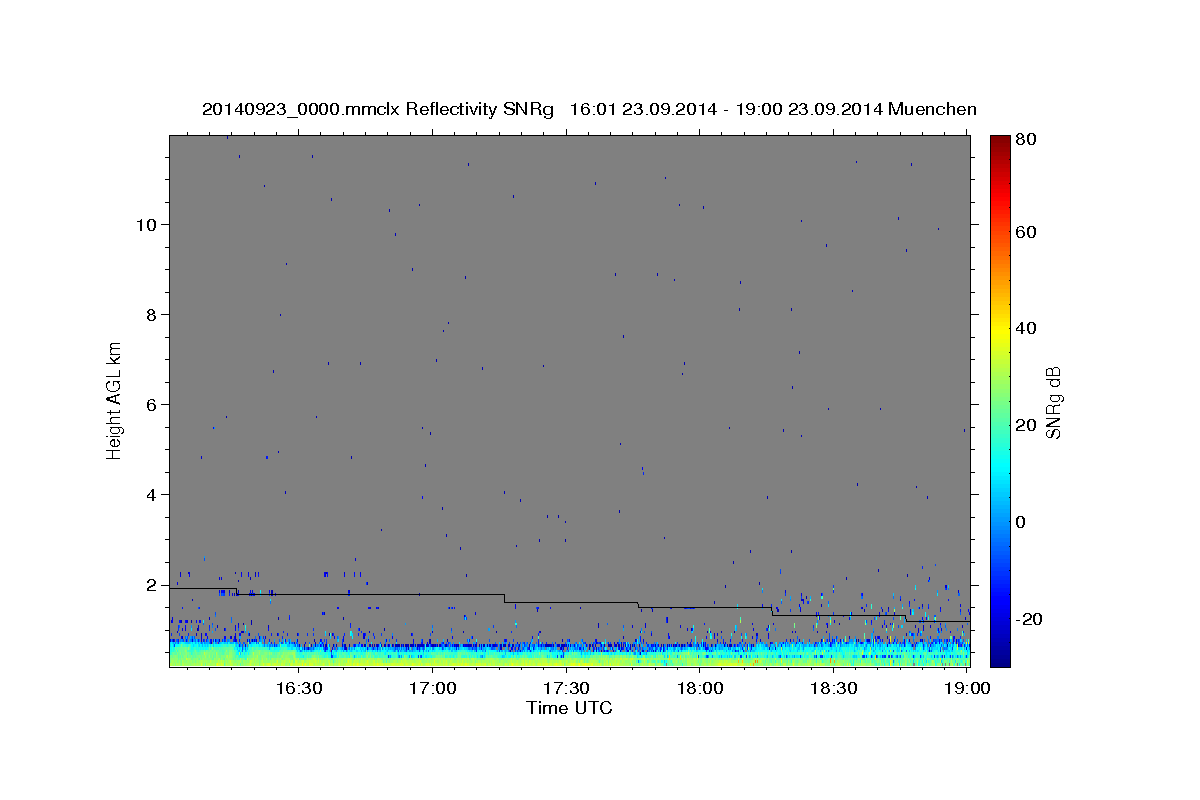The height and width of the screenshot is (800, 1200).
Task: Click the 17:00 time tick label
Action: pos(433,688)
